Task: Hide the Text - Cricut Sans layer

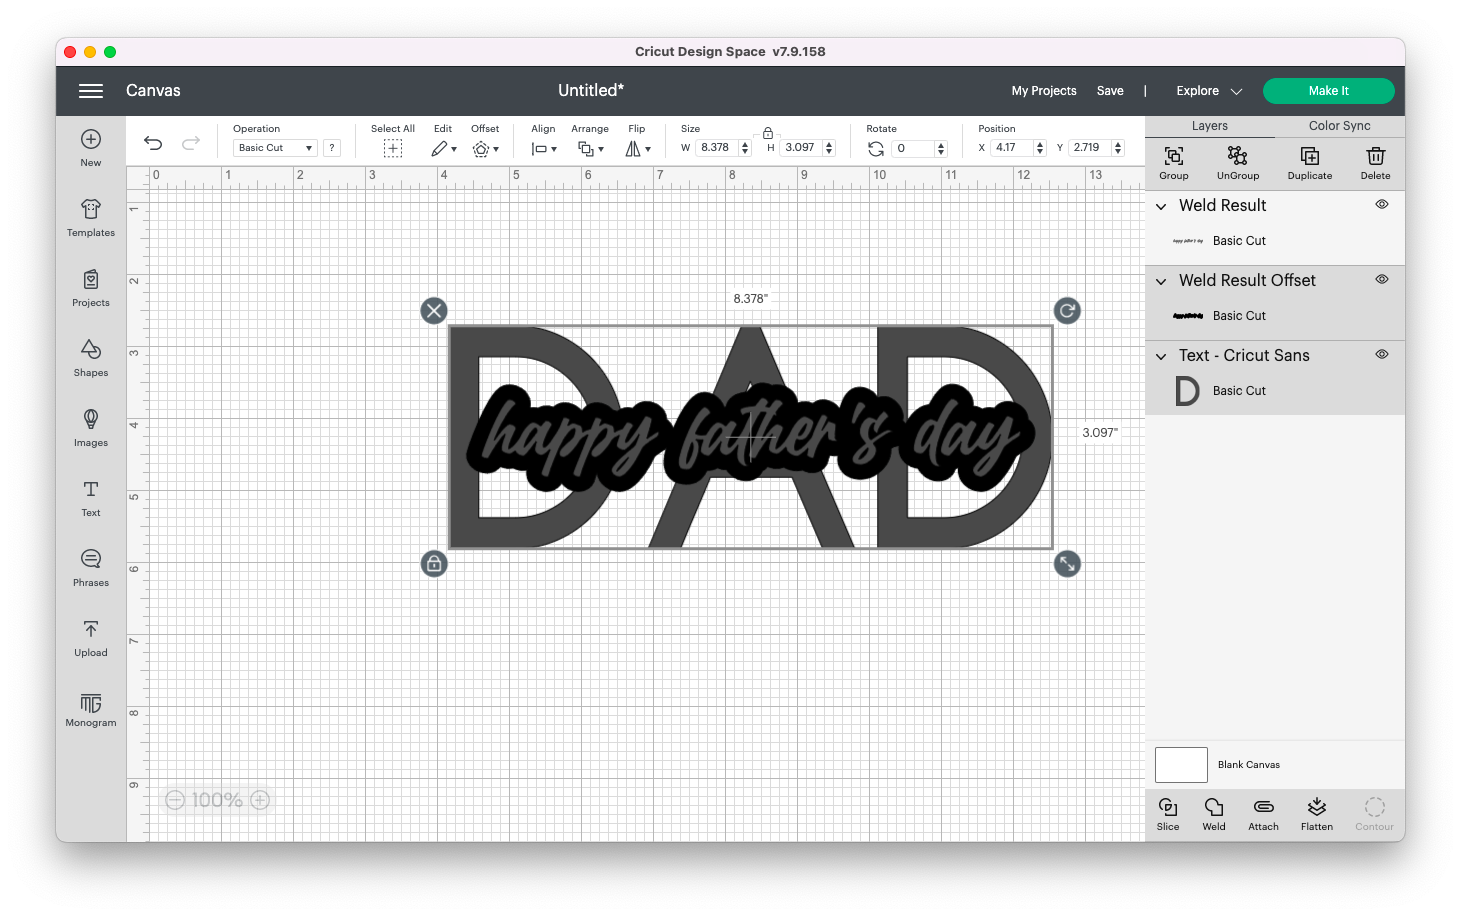Action: [x=1381, y=354]
